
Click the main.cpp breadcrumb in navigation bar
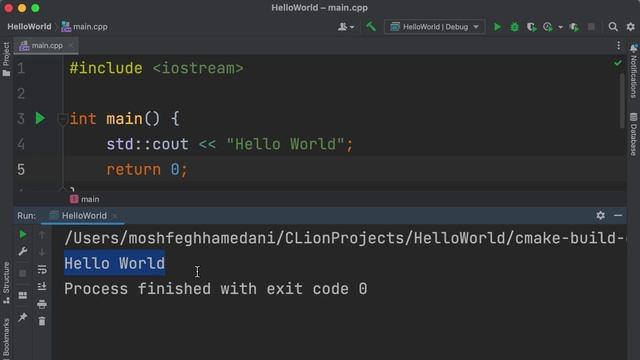coord(85,27)
